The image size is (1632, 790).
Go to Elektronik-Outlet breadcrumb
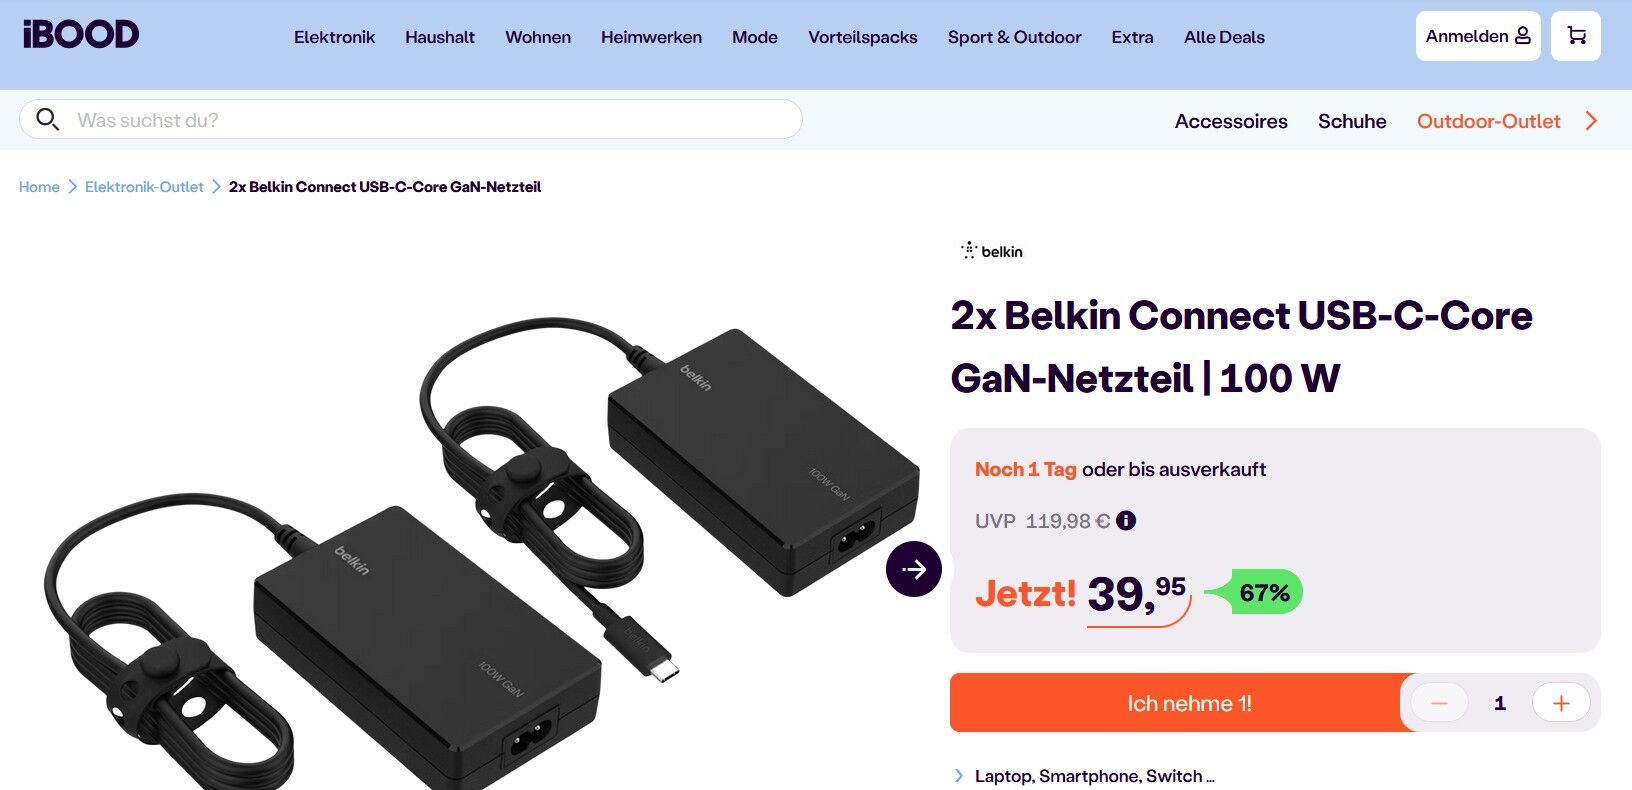[x=144, y=187]
